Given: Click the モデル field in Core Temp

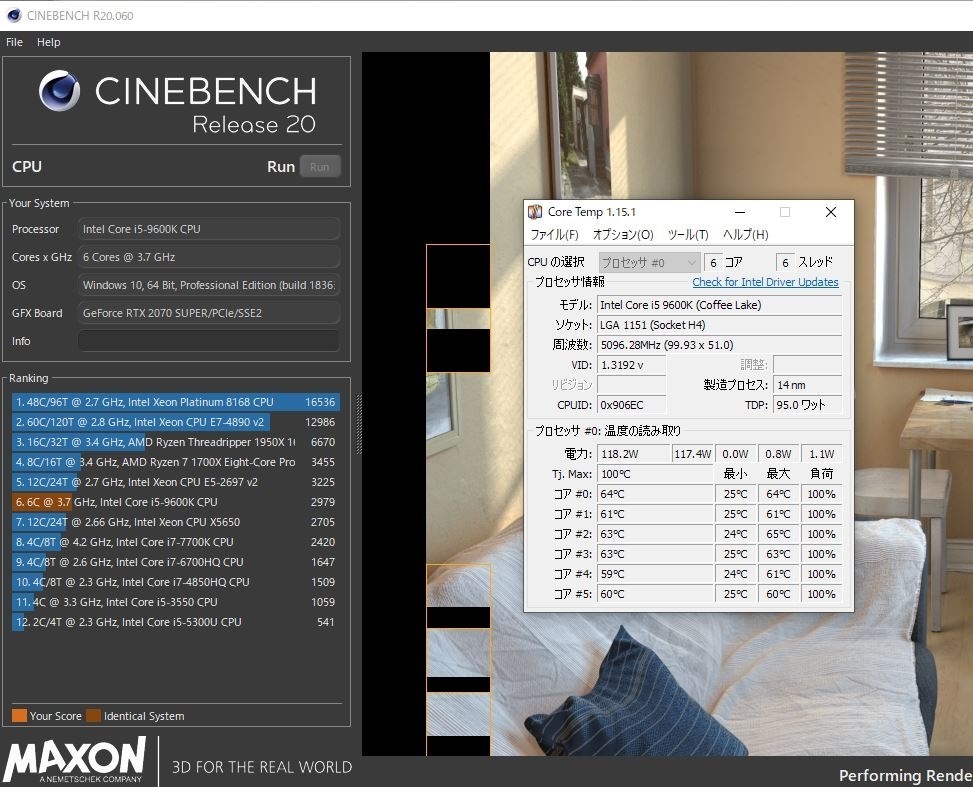Looking at the screenshot, I should [719, 305].
